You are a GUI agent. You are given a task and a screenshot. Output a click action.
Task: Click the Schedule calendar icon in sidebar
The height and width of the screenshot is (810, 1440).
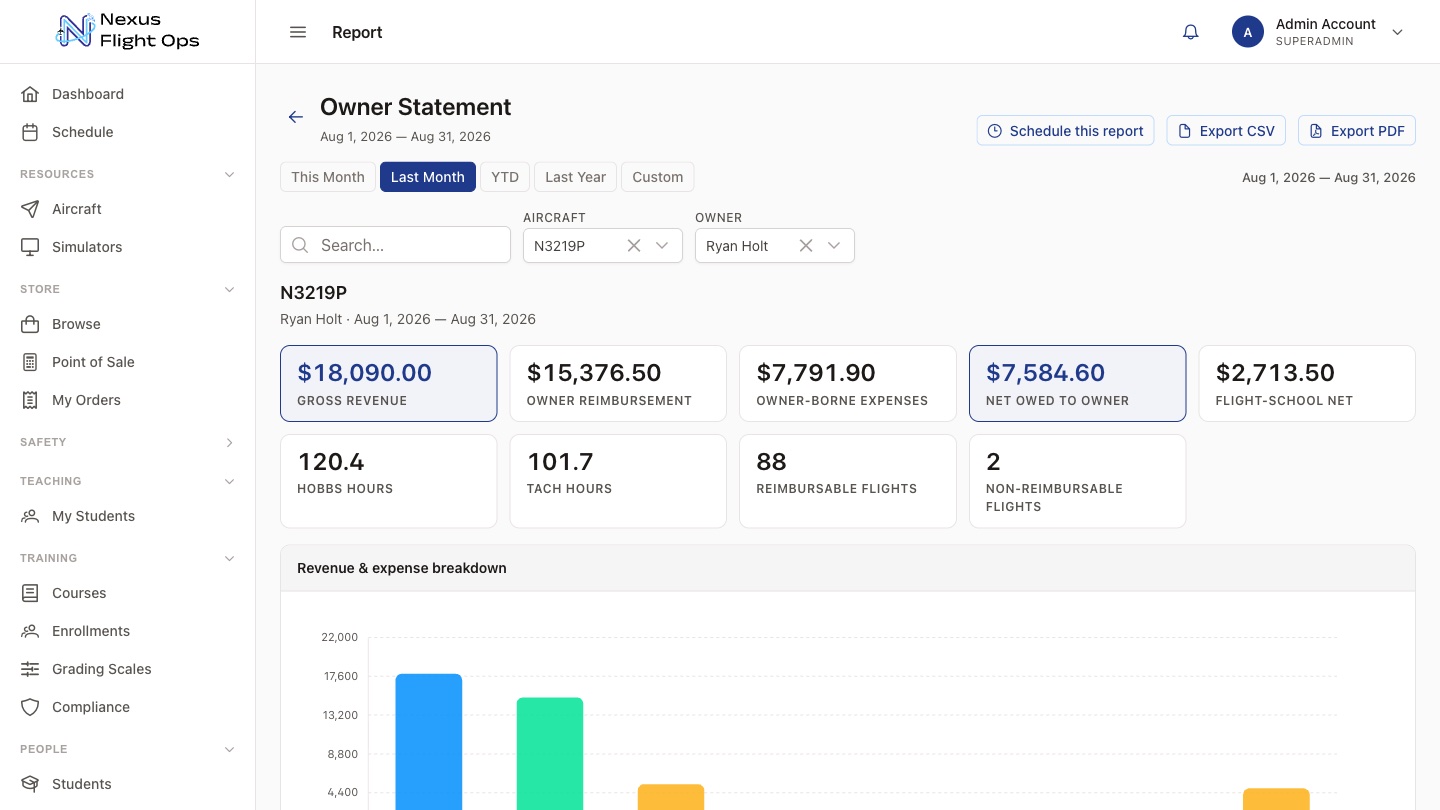pyautogui.click(x=31, y=132)
